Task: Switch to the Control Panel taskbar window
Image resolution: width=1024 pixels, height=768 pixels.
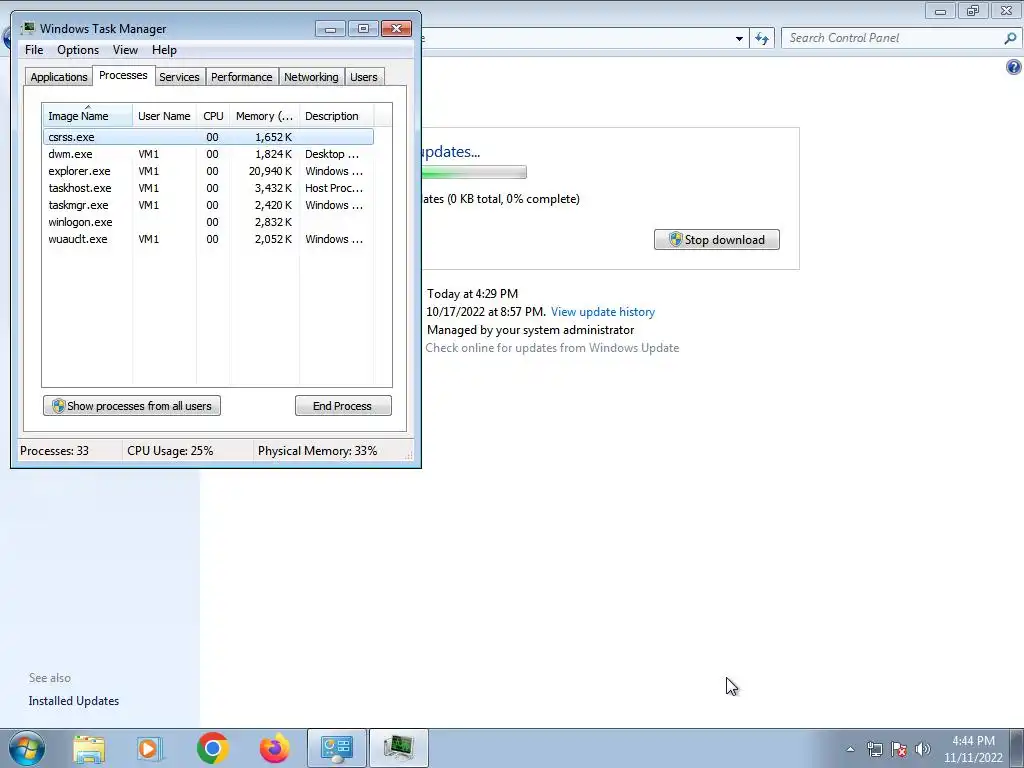Action: click(x=337, y=748)
